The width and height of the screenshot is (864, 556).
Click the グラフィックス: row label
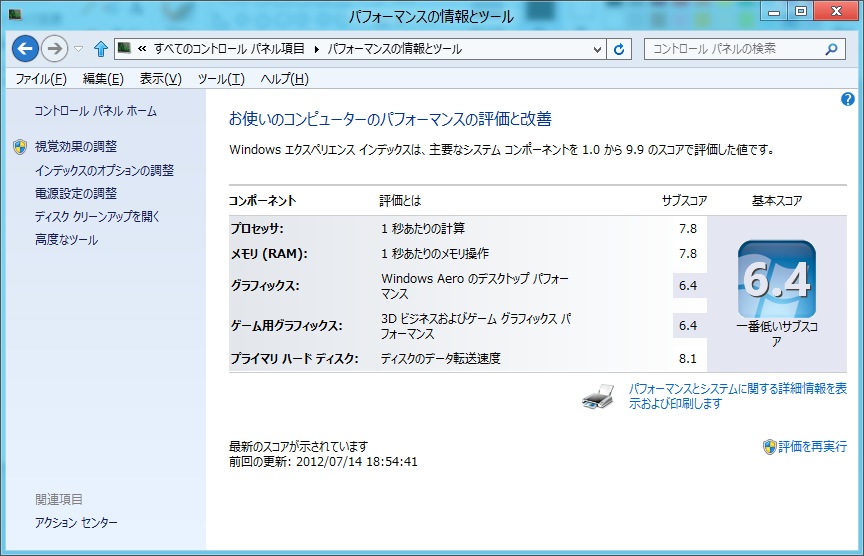pos(265,286)
